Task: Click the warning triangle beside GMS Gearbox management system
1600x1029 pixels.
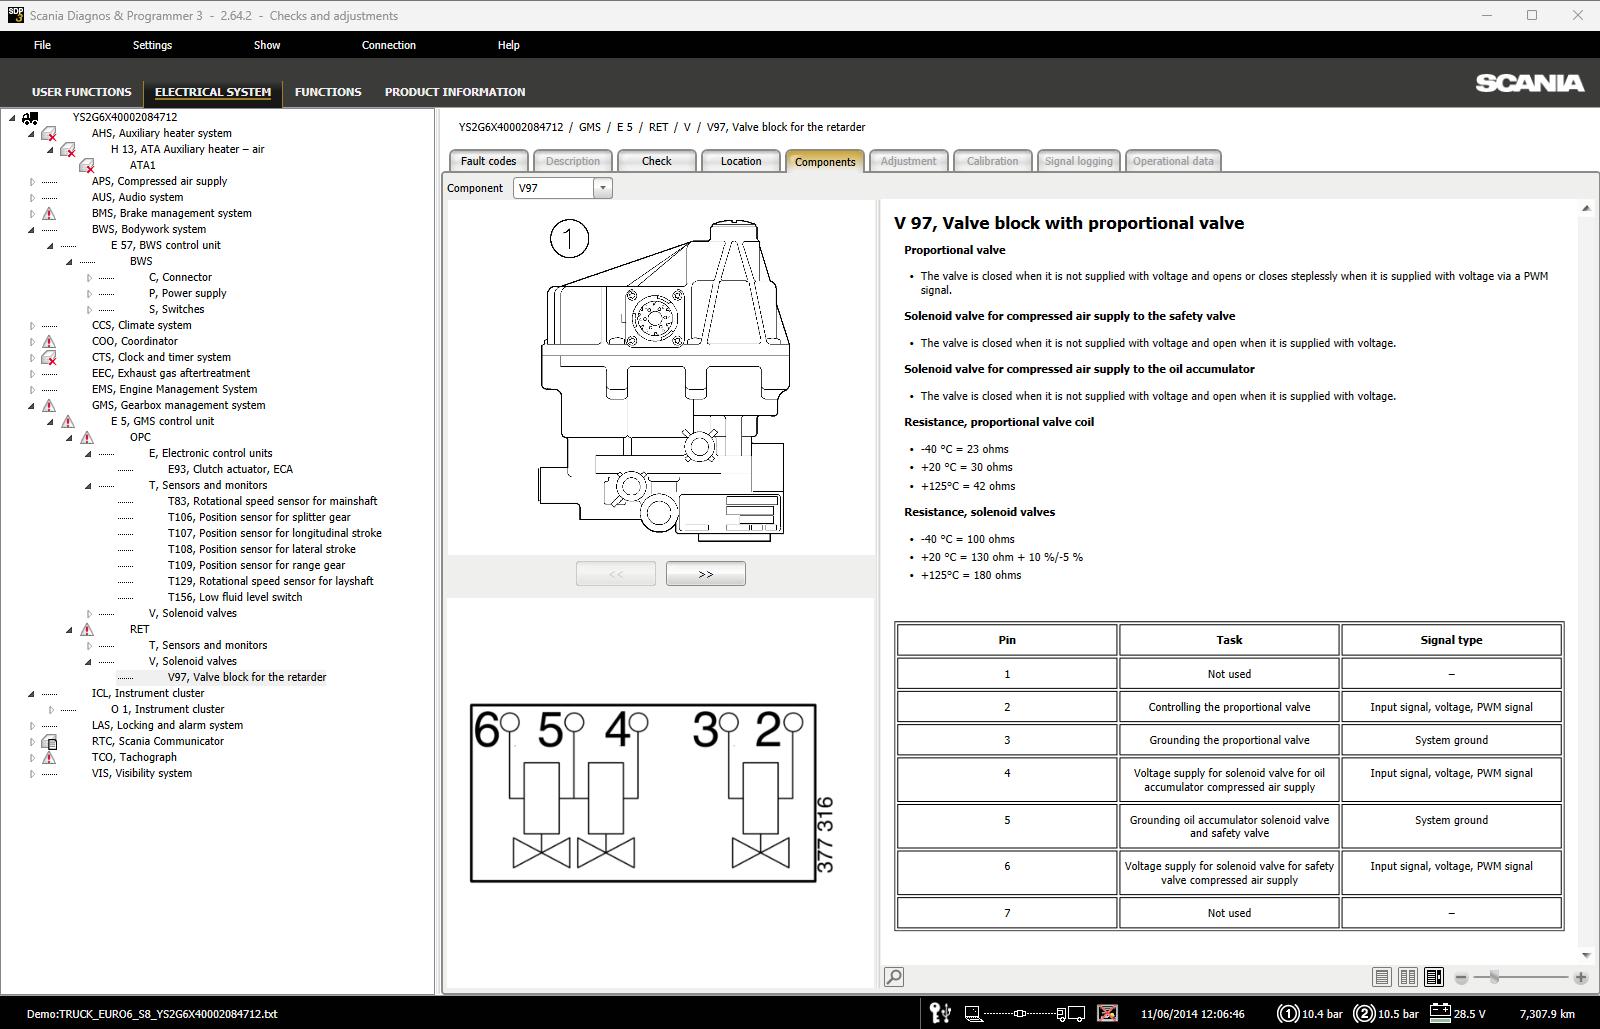Action: pyautogui.click(x=48, y=405)
